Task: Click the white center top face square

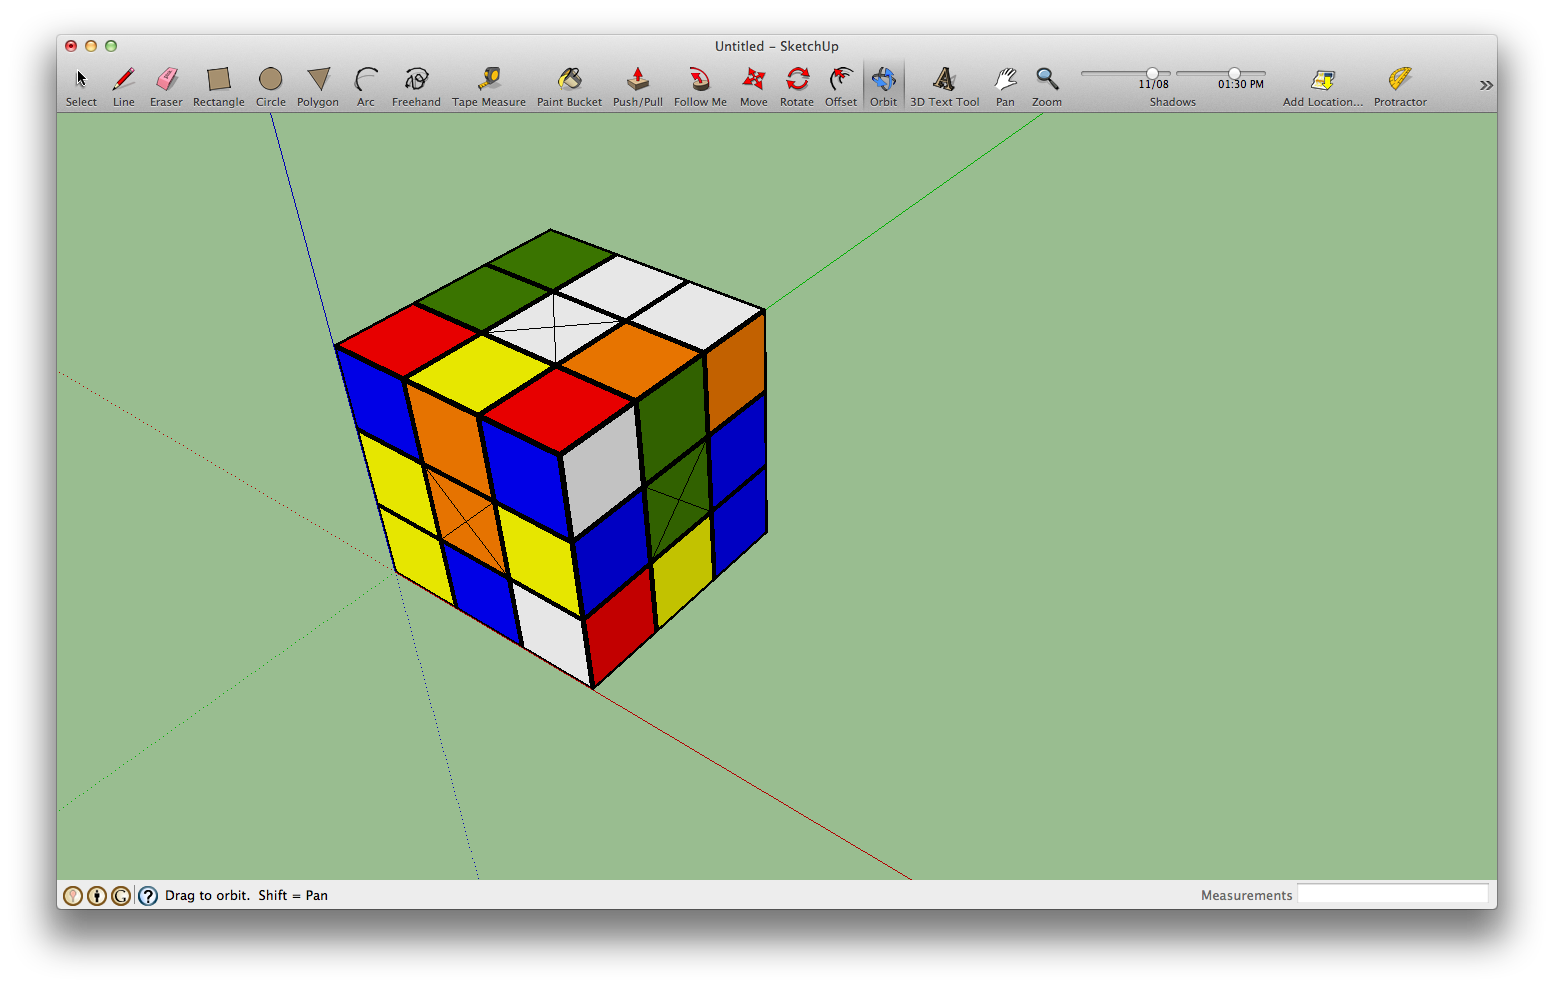Action: (553, 327)
